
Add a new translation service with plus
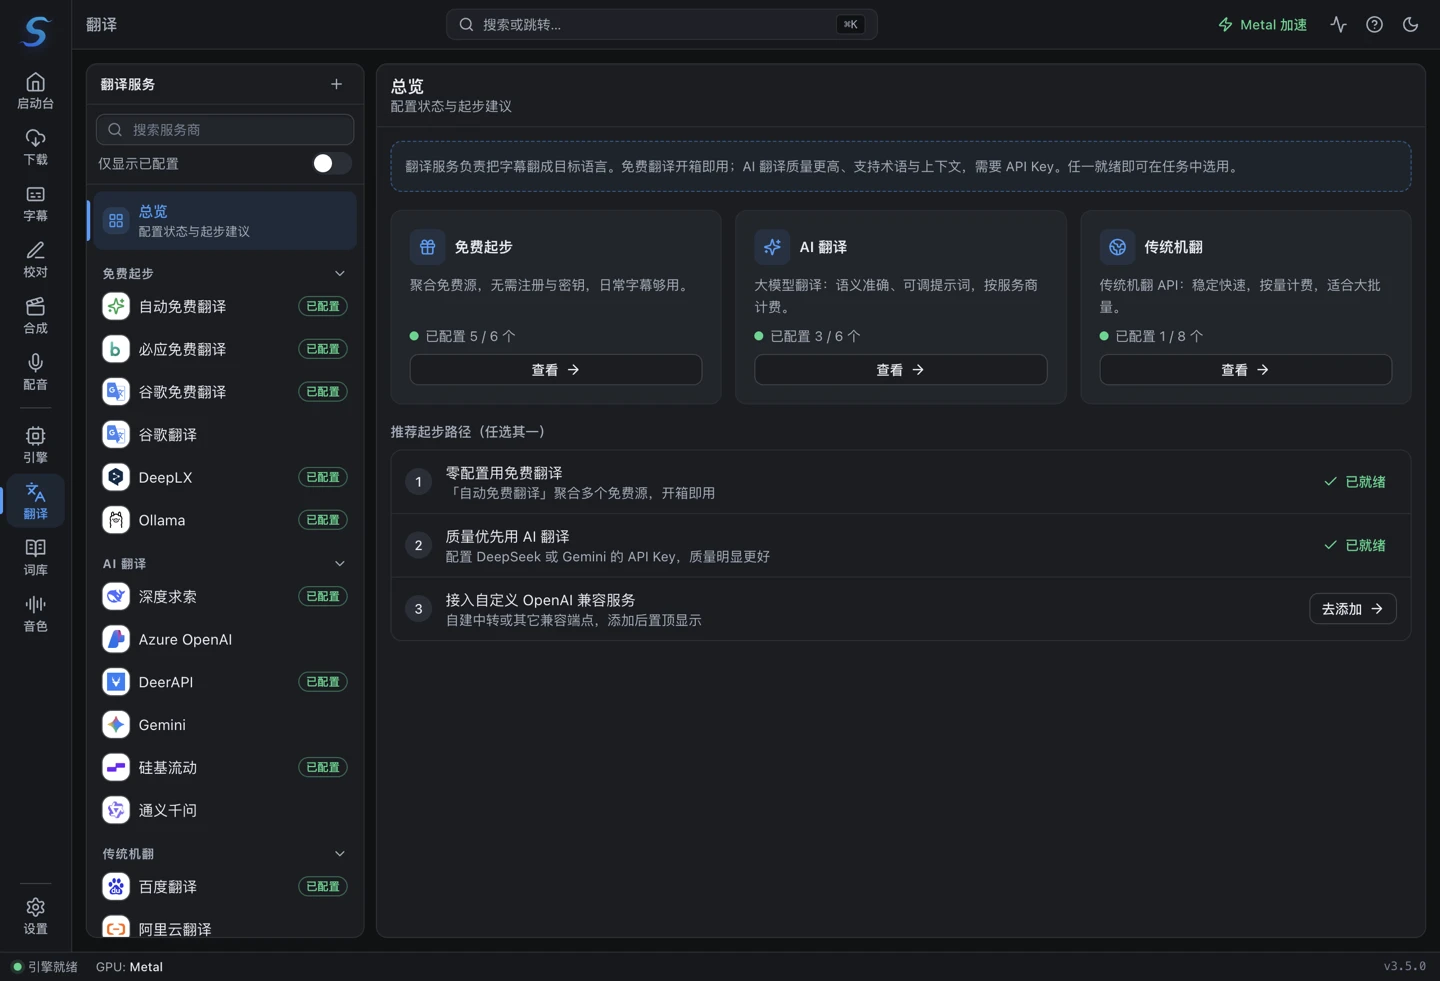336,84
